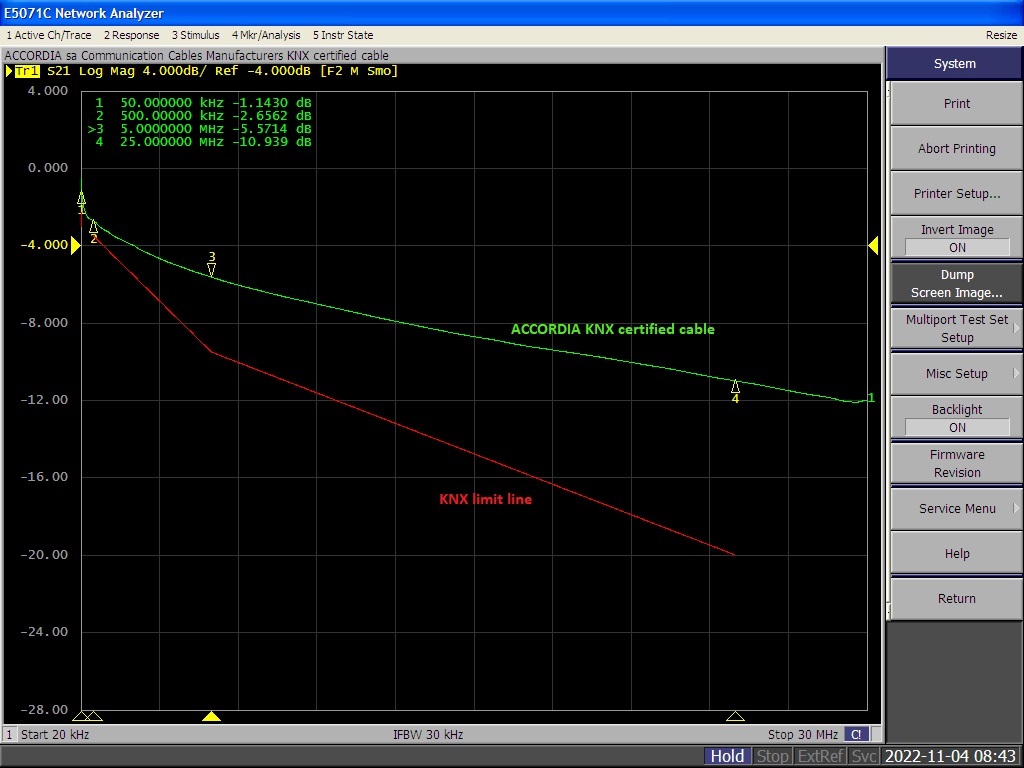Click Resize in the menu bar
The width and height of the screenshot is (1024, 768).
[1001, 35]
